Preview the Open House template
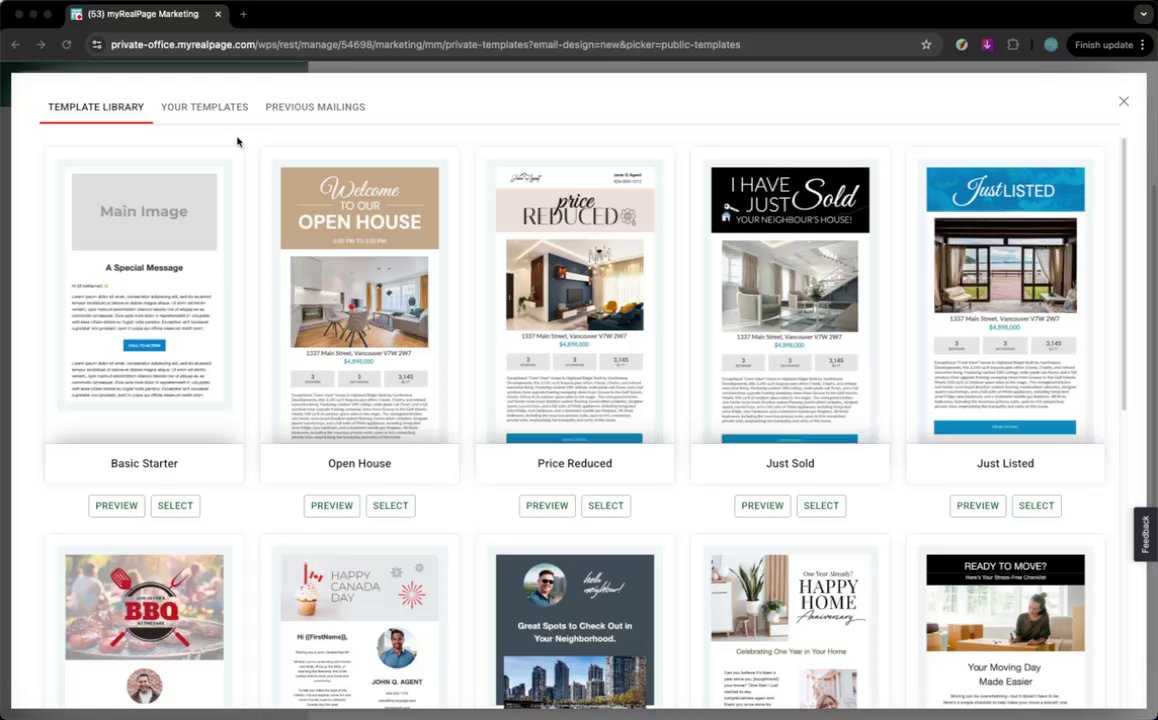This screenshot has width=1158, height=720. [x=332, y=506]
